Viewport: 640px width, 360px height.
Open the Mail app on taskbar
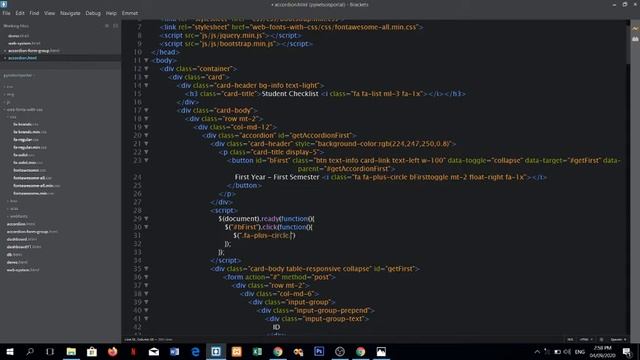(154, 351)
